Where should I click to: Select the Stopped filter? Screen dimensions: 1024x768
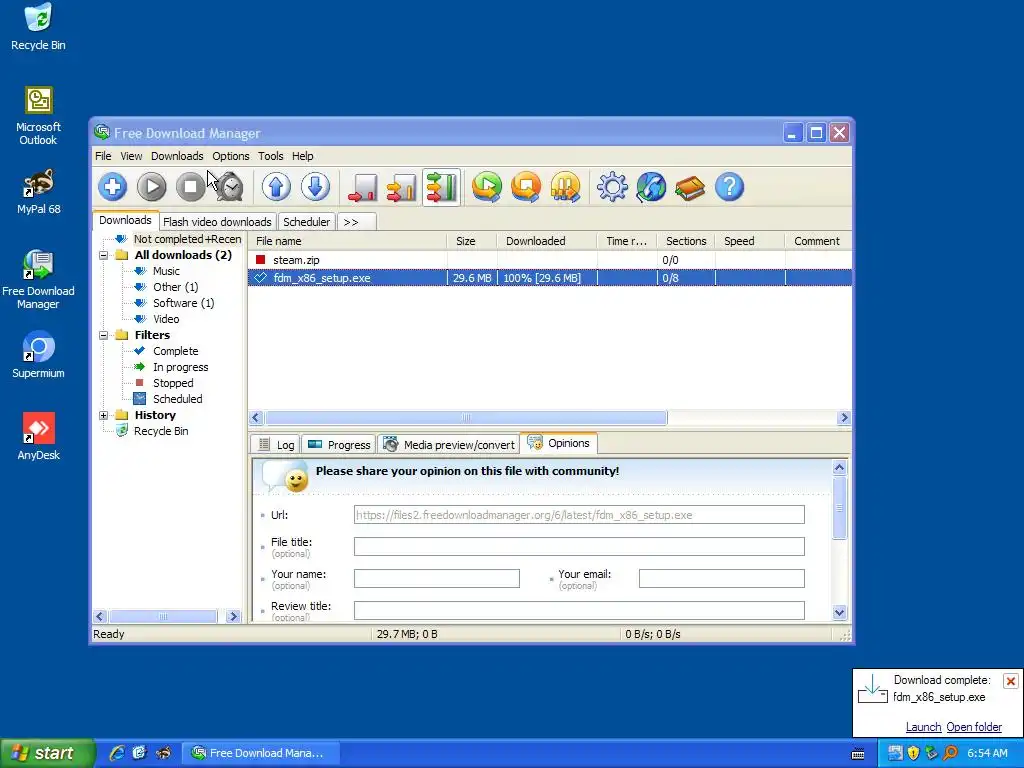pos(173,383)
